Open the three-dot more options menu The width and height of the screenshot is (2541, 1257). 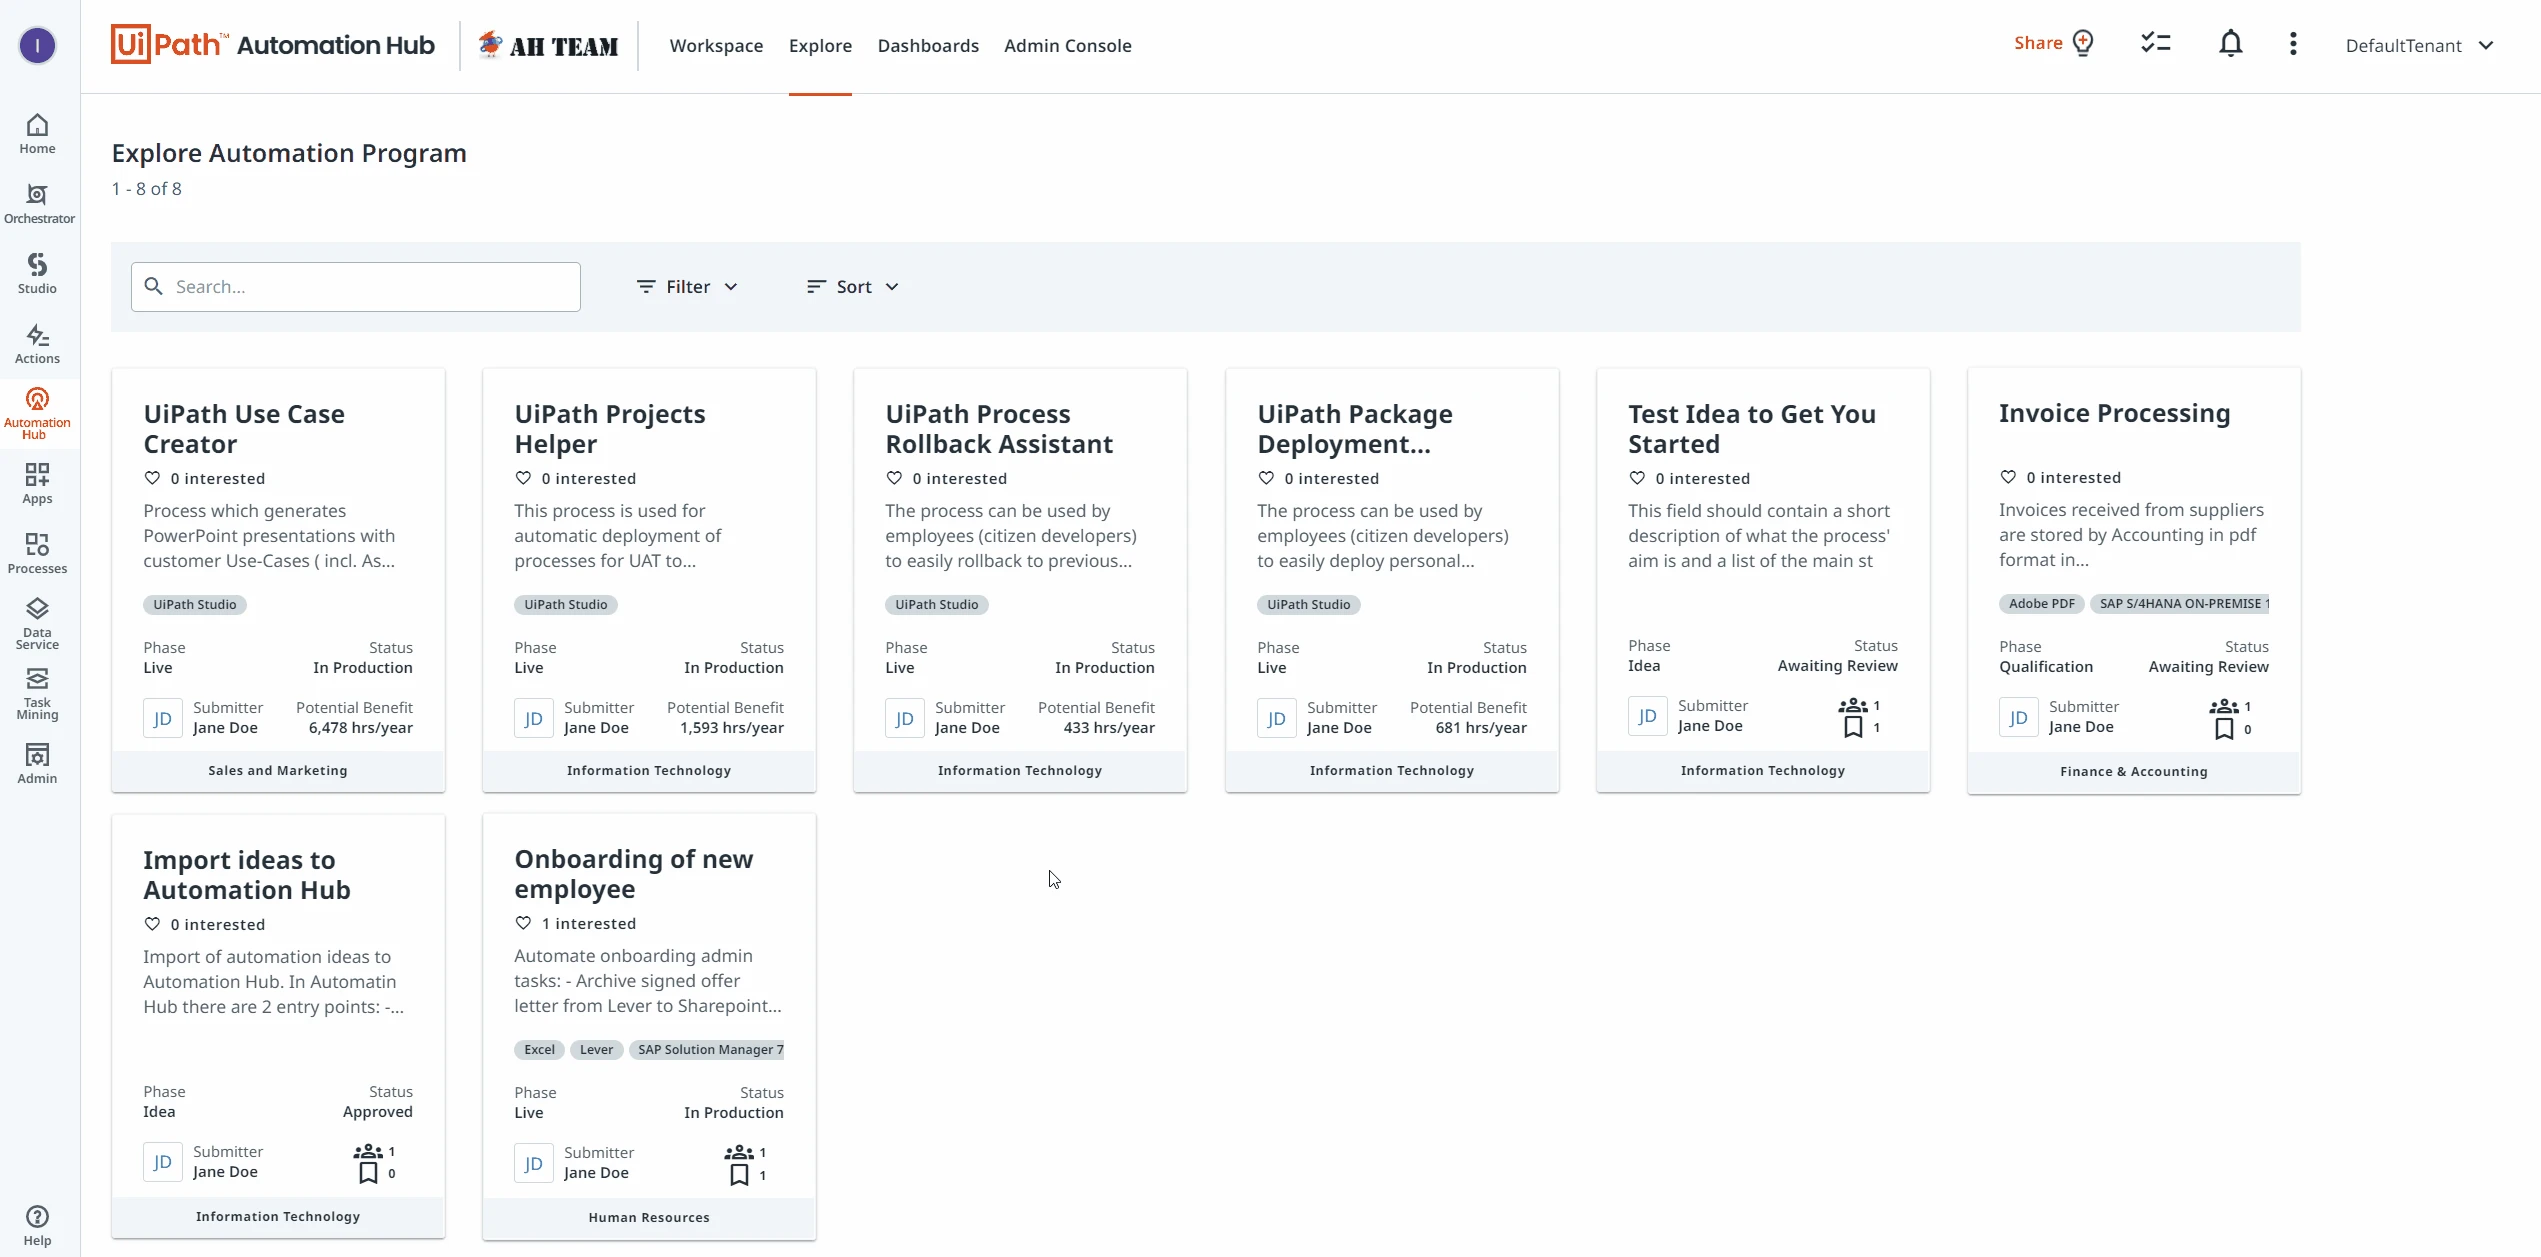coord(2293,43)
